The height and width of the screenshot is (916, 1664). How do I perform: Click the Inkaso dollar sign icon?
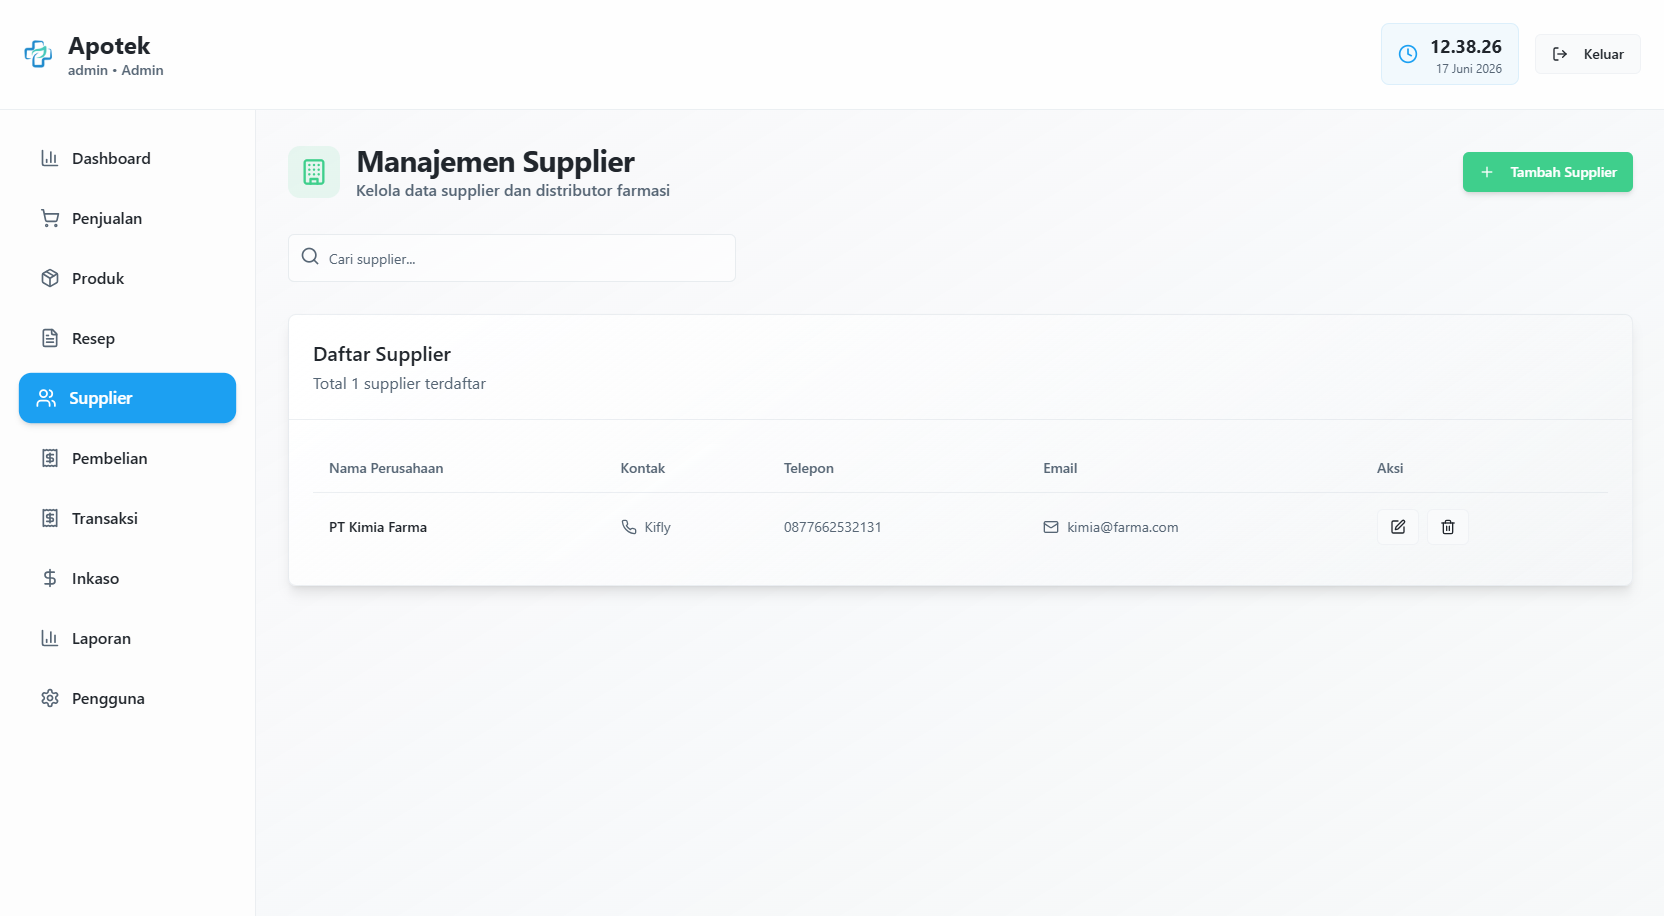click(50, 578)
